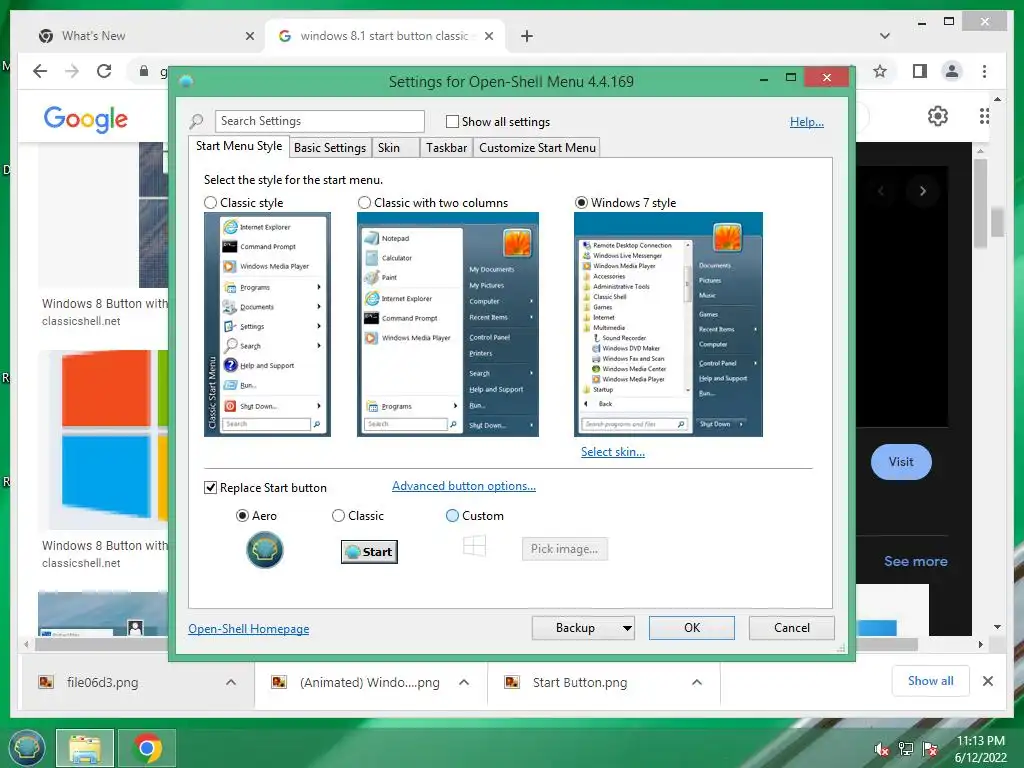Click Chrome page vertical scrollbar down arrow
Screen dimensions: 1024x768
click(x=997, y=627)
